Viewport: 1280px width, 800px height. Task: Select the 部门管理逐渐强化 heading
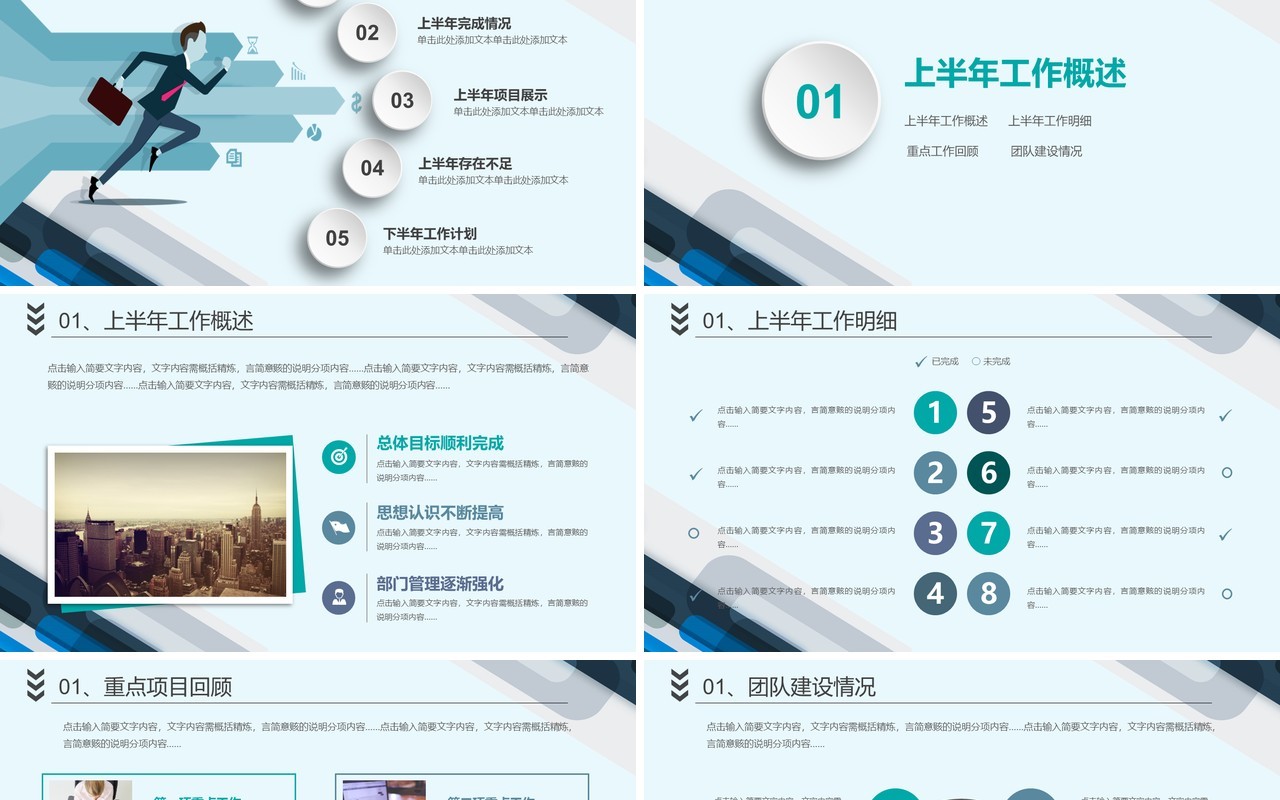click(440, 583)
